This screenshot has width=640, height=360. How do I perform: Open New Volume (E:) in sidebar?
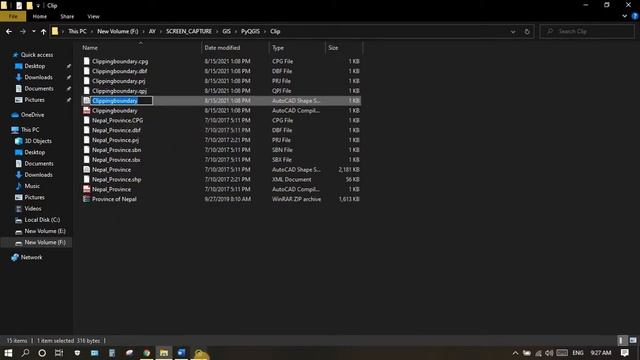45,231
